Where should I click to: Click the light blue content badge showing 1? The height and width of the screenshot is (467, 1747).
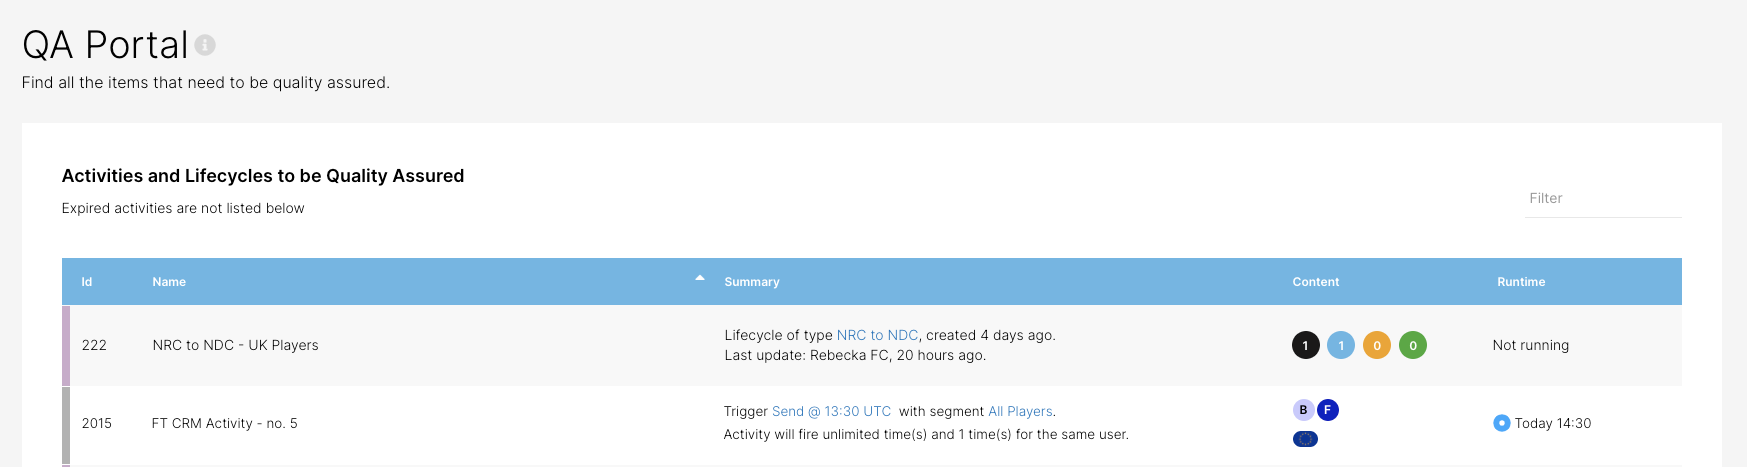click(x=1341, y=345)
